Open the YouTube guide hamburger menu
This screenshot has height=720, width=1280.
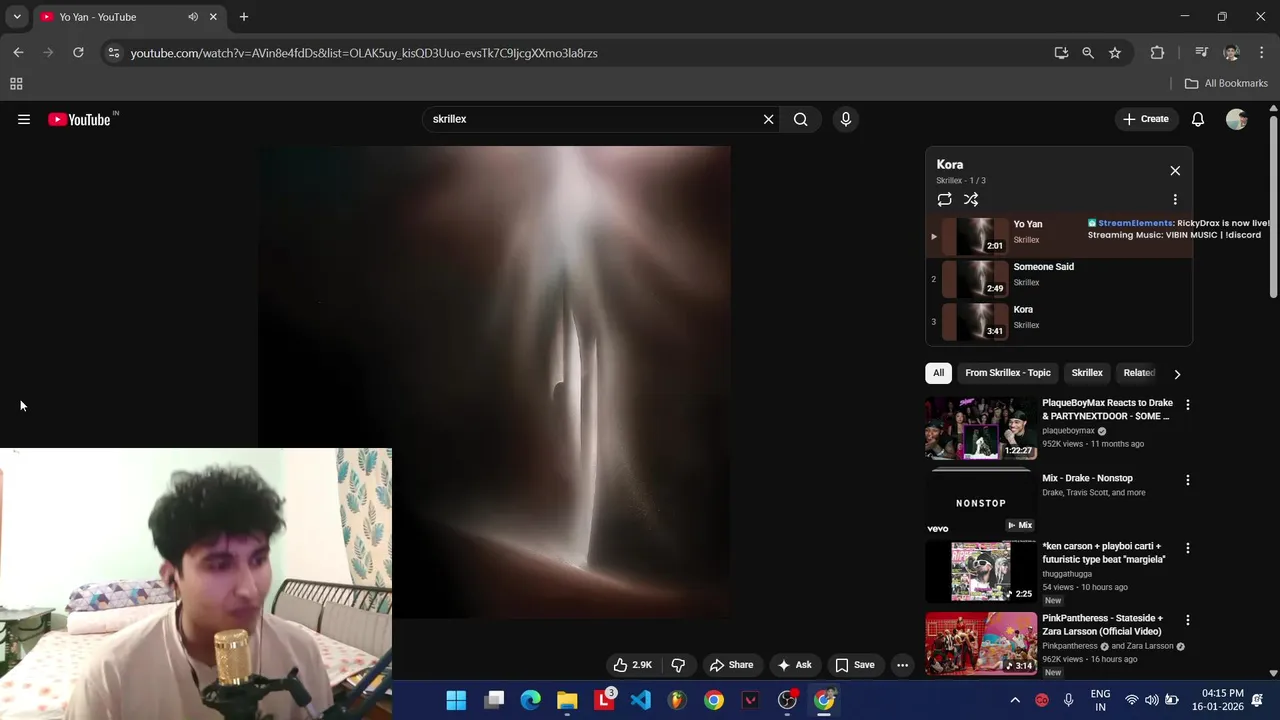coord(24,119)
